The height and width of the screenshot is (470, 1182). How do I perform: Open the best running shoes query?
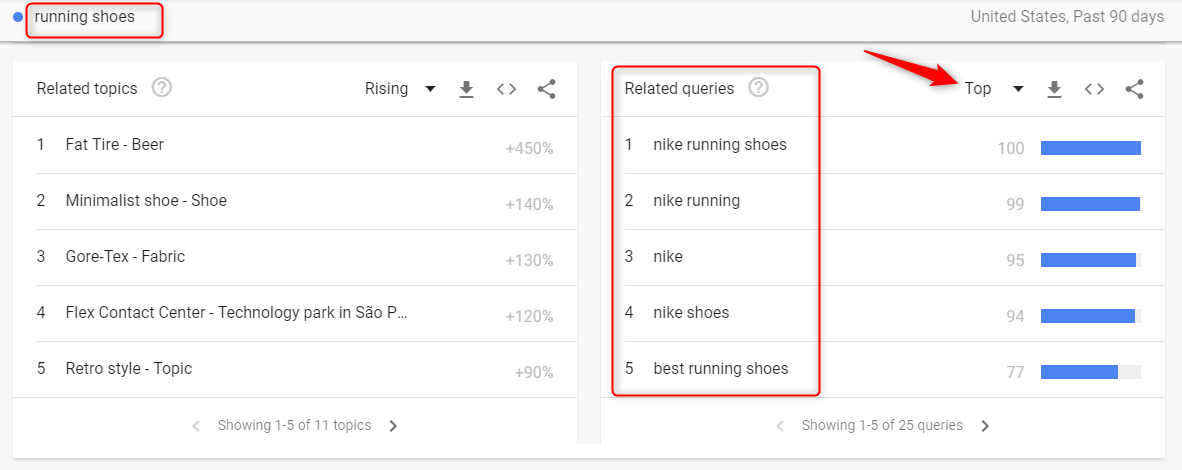(x=720, y=369)
